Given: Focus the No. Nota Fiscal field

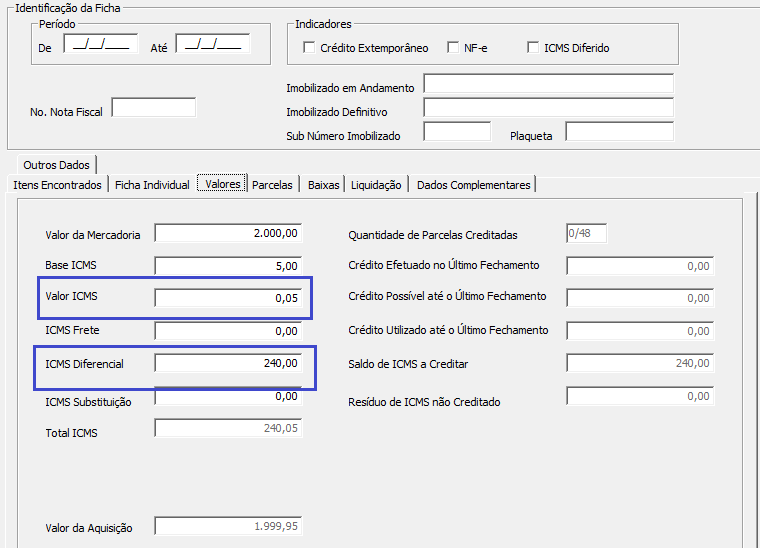Looking at the screenshot, I should [154, 108].
